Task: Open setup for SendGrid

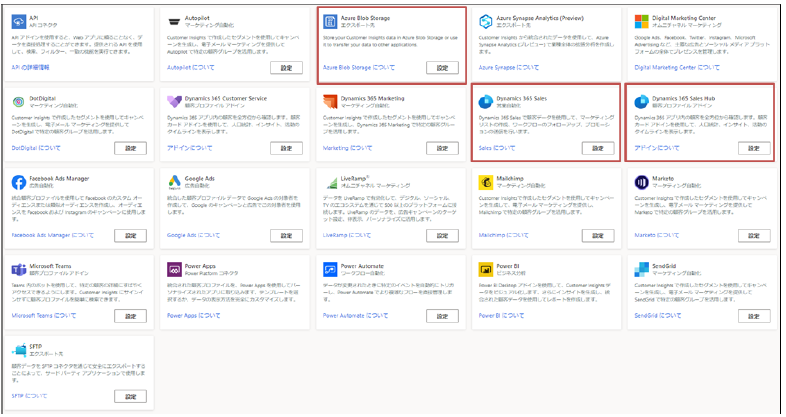Action: 754,316
